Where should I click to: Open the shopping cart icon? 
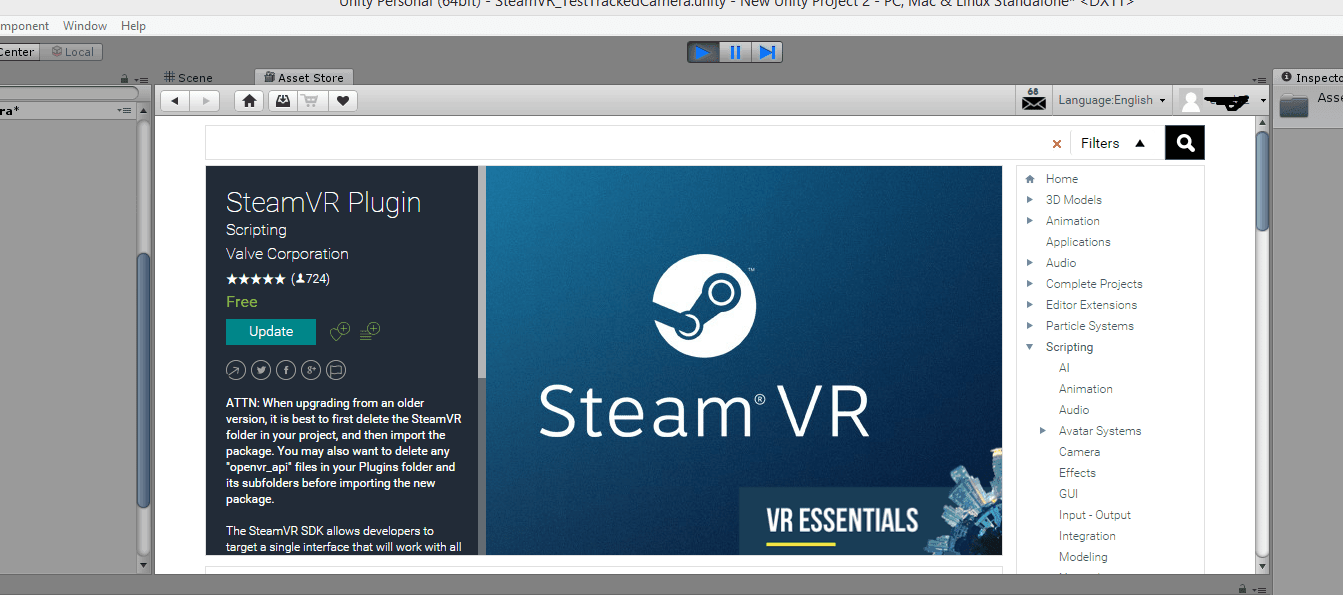point(311,100)
